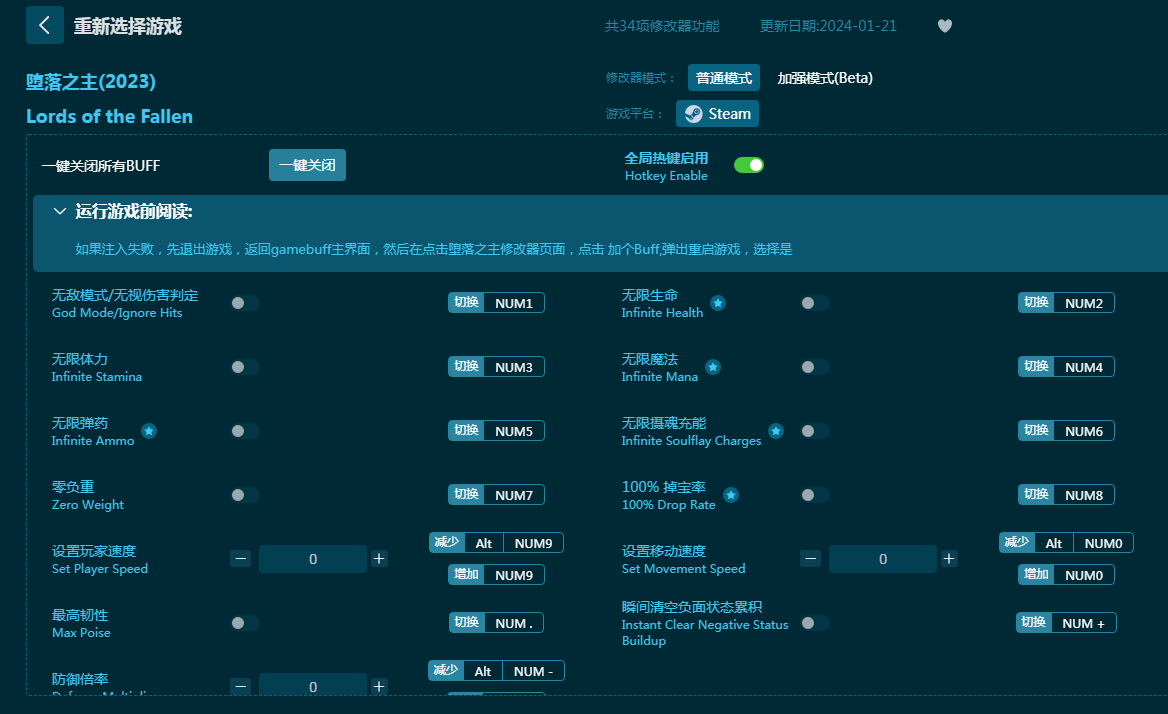This screenshot has height=714, width=1168.
Task: Click NUM1 hotkey for God Mode
Action: (496, 303)
